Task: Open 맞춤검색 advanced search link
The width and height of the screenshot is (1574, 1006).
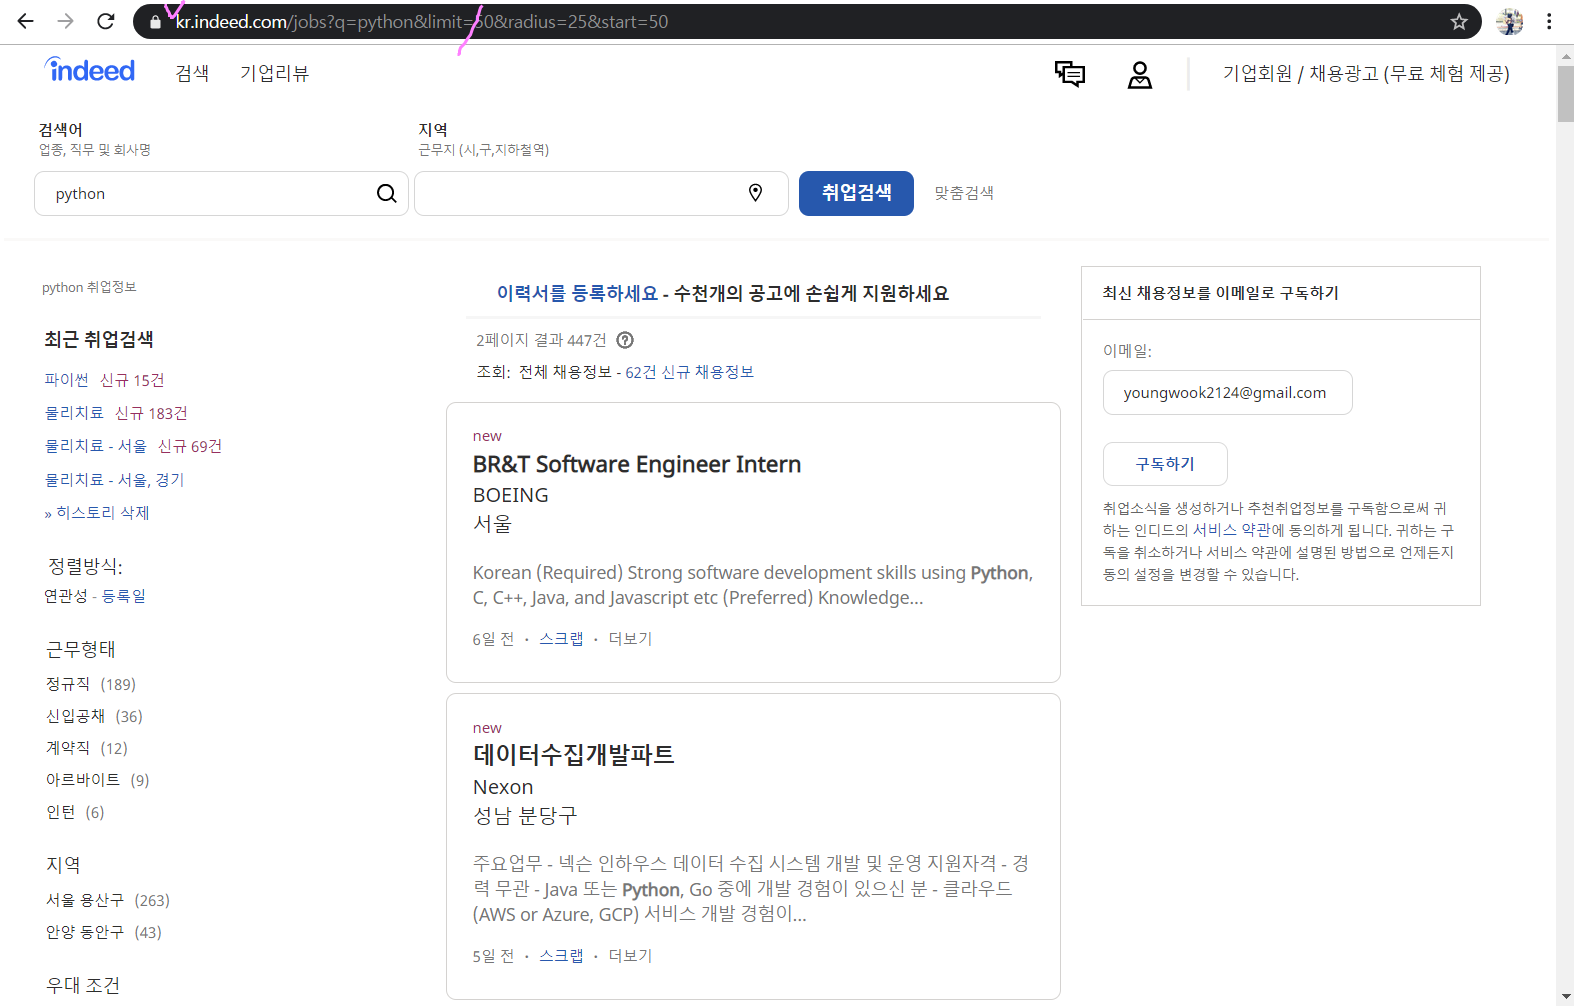Action: [x=964, y=193]
